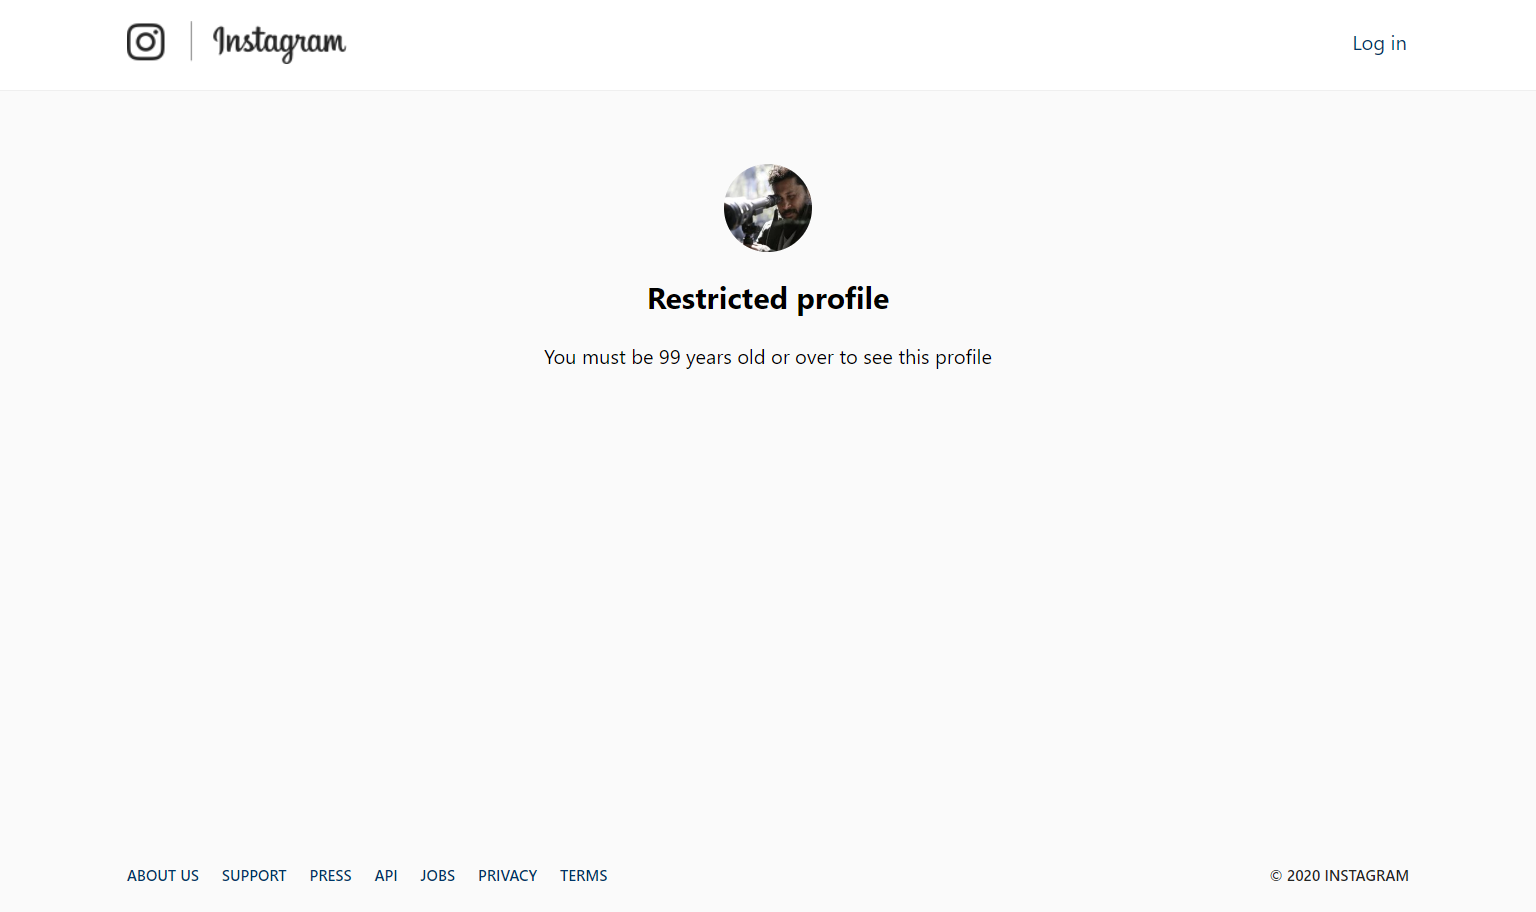This screenshot has height=912, width=1536.
Task: Open the API link in footer
Action: tap(386, 876)
